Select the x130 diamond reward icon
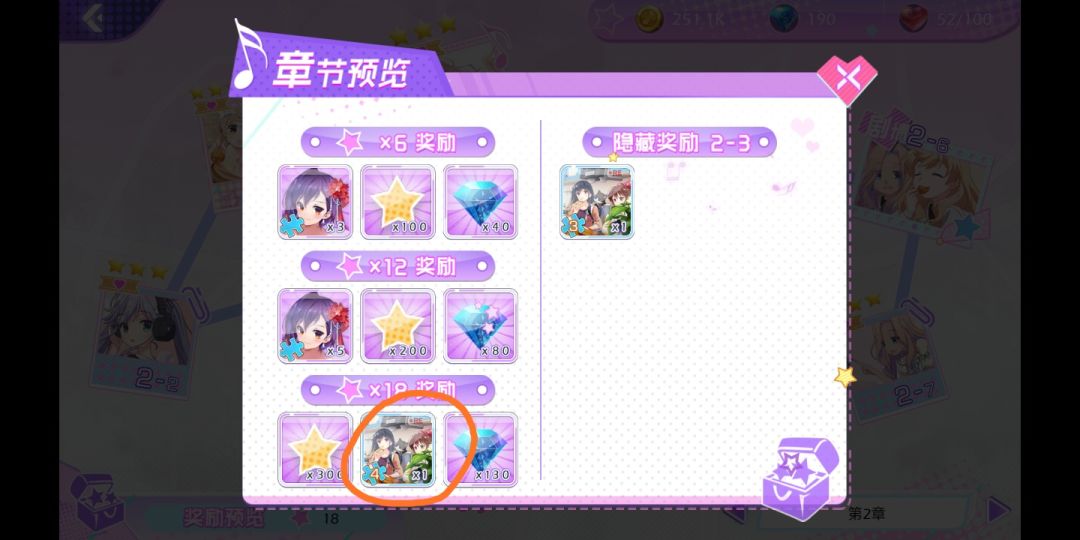1080x540 pixels. point(480,450)
